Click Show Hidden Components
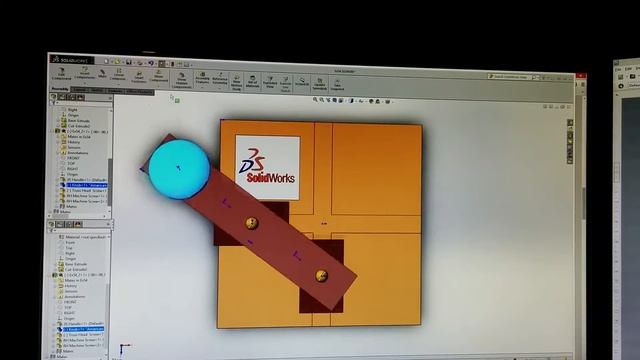This screenshot has width=640, height=360. click(182, 80)
